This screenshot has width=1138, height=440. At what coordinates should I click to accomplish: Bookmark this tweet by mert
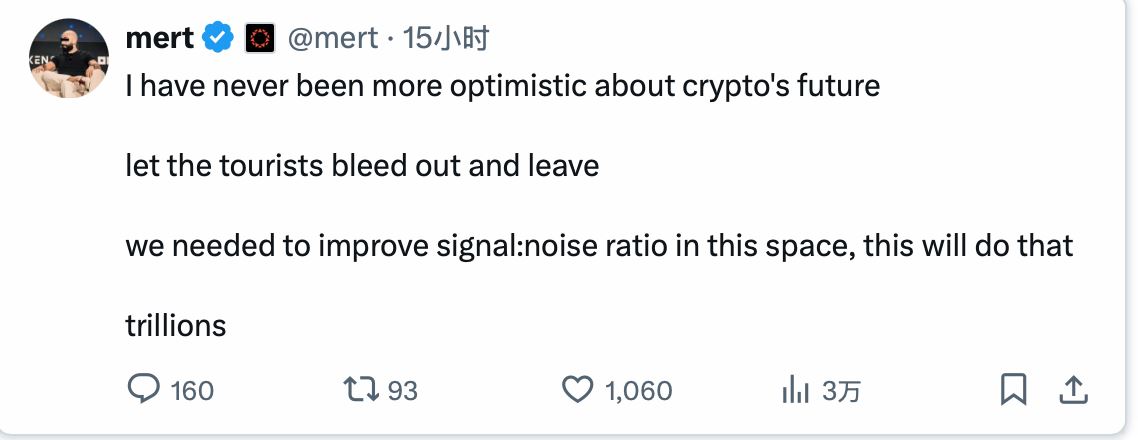pos(1014,389)
